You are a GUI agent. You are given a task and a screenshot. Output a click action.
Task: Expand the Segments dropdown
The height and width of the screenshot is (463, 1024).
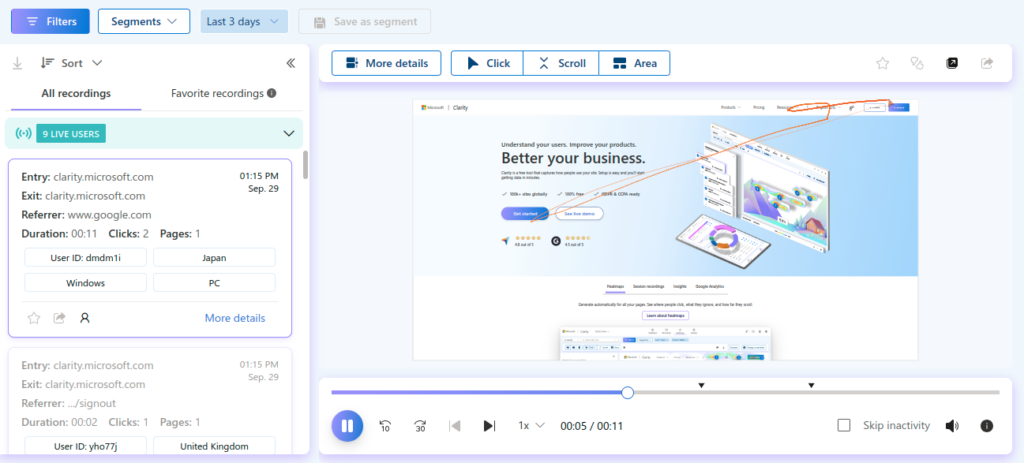[x=144, y=22]
